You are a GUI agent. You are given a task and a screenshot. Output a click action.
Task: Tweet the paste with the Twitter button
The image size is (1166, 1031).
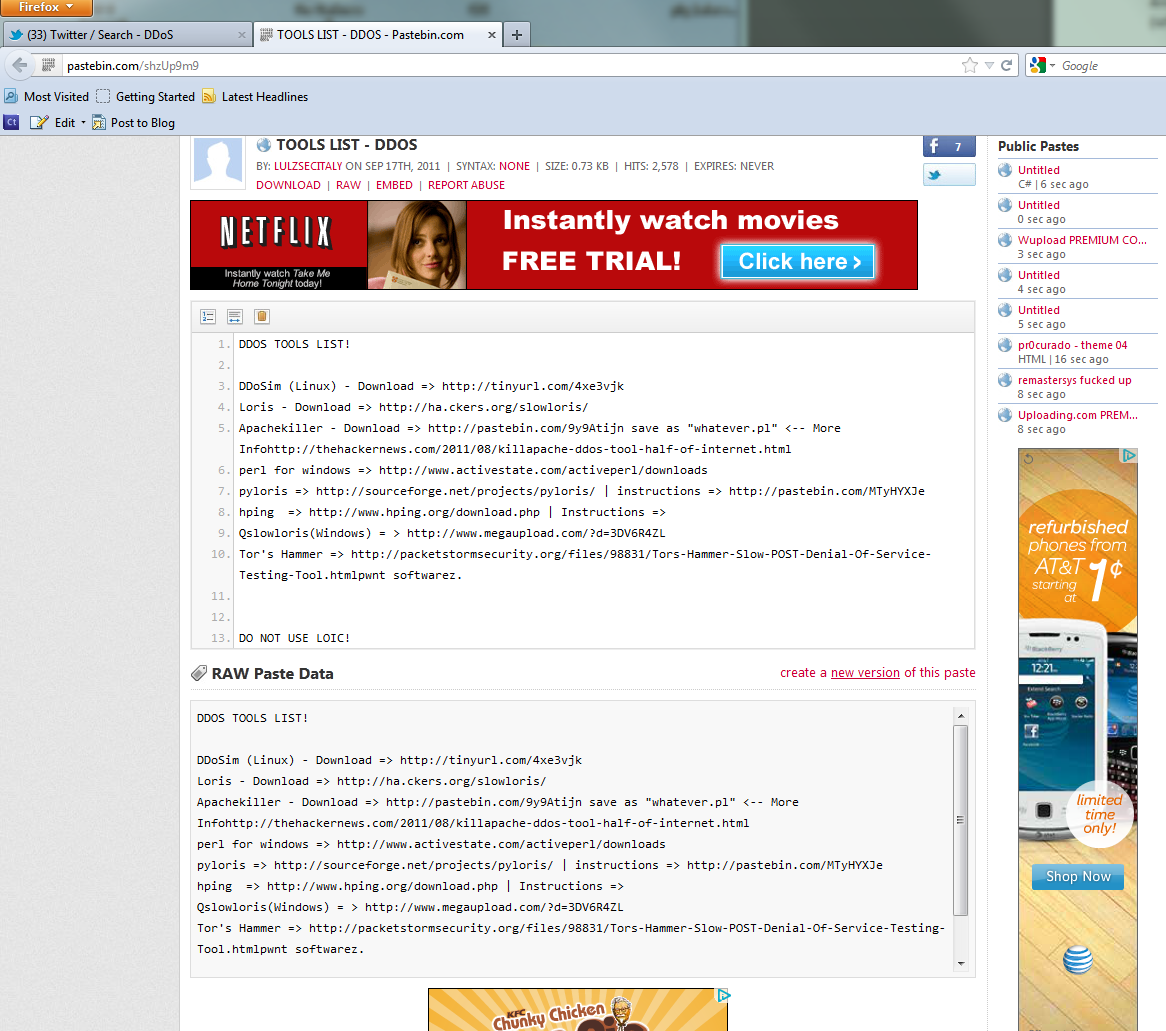pyautogui.click(x=949, y=175)
